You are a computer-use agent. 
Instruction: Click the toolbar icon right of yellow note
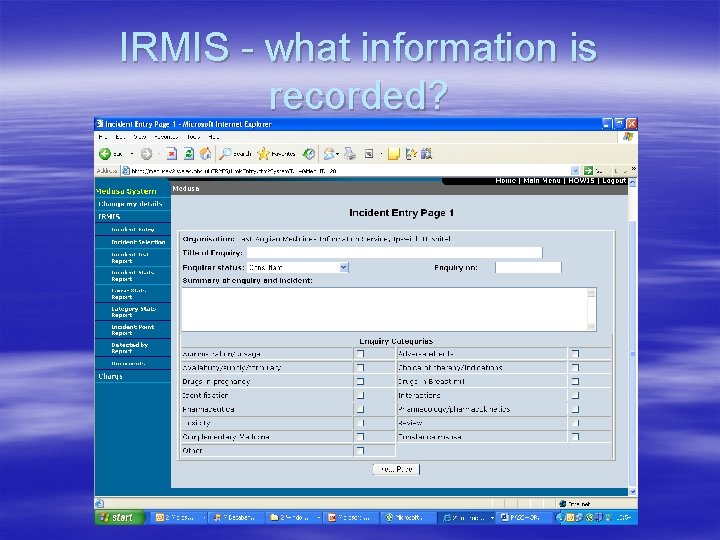click(x=411, y=154)
